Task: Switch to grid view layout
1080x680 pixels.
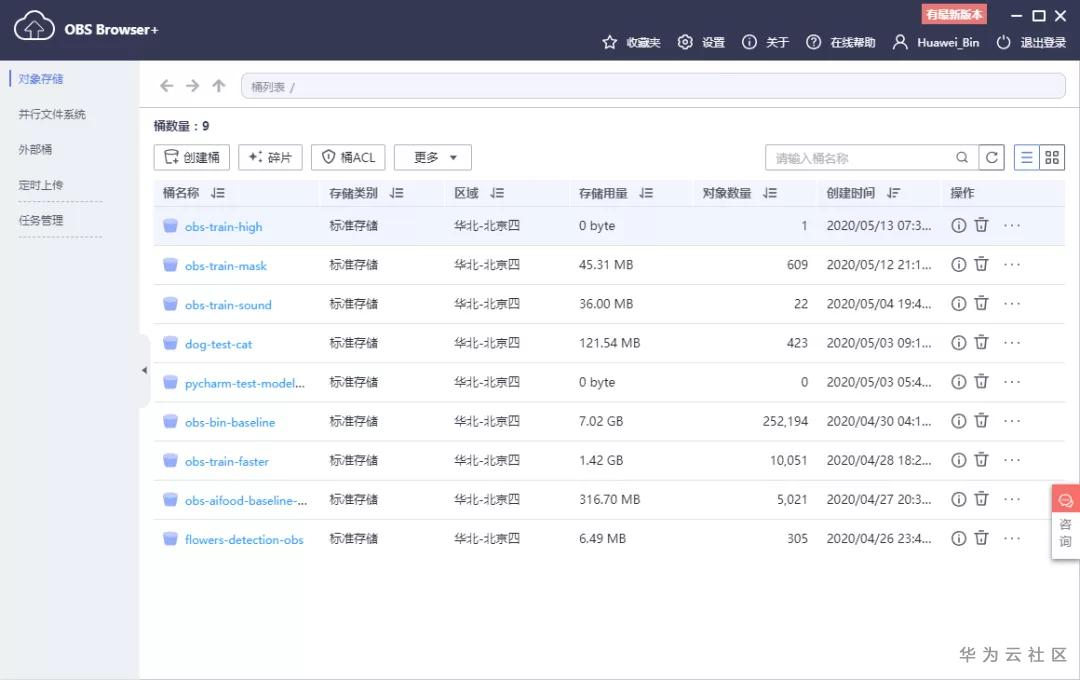Action: tap(1052, 158)
